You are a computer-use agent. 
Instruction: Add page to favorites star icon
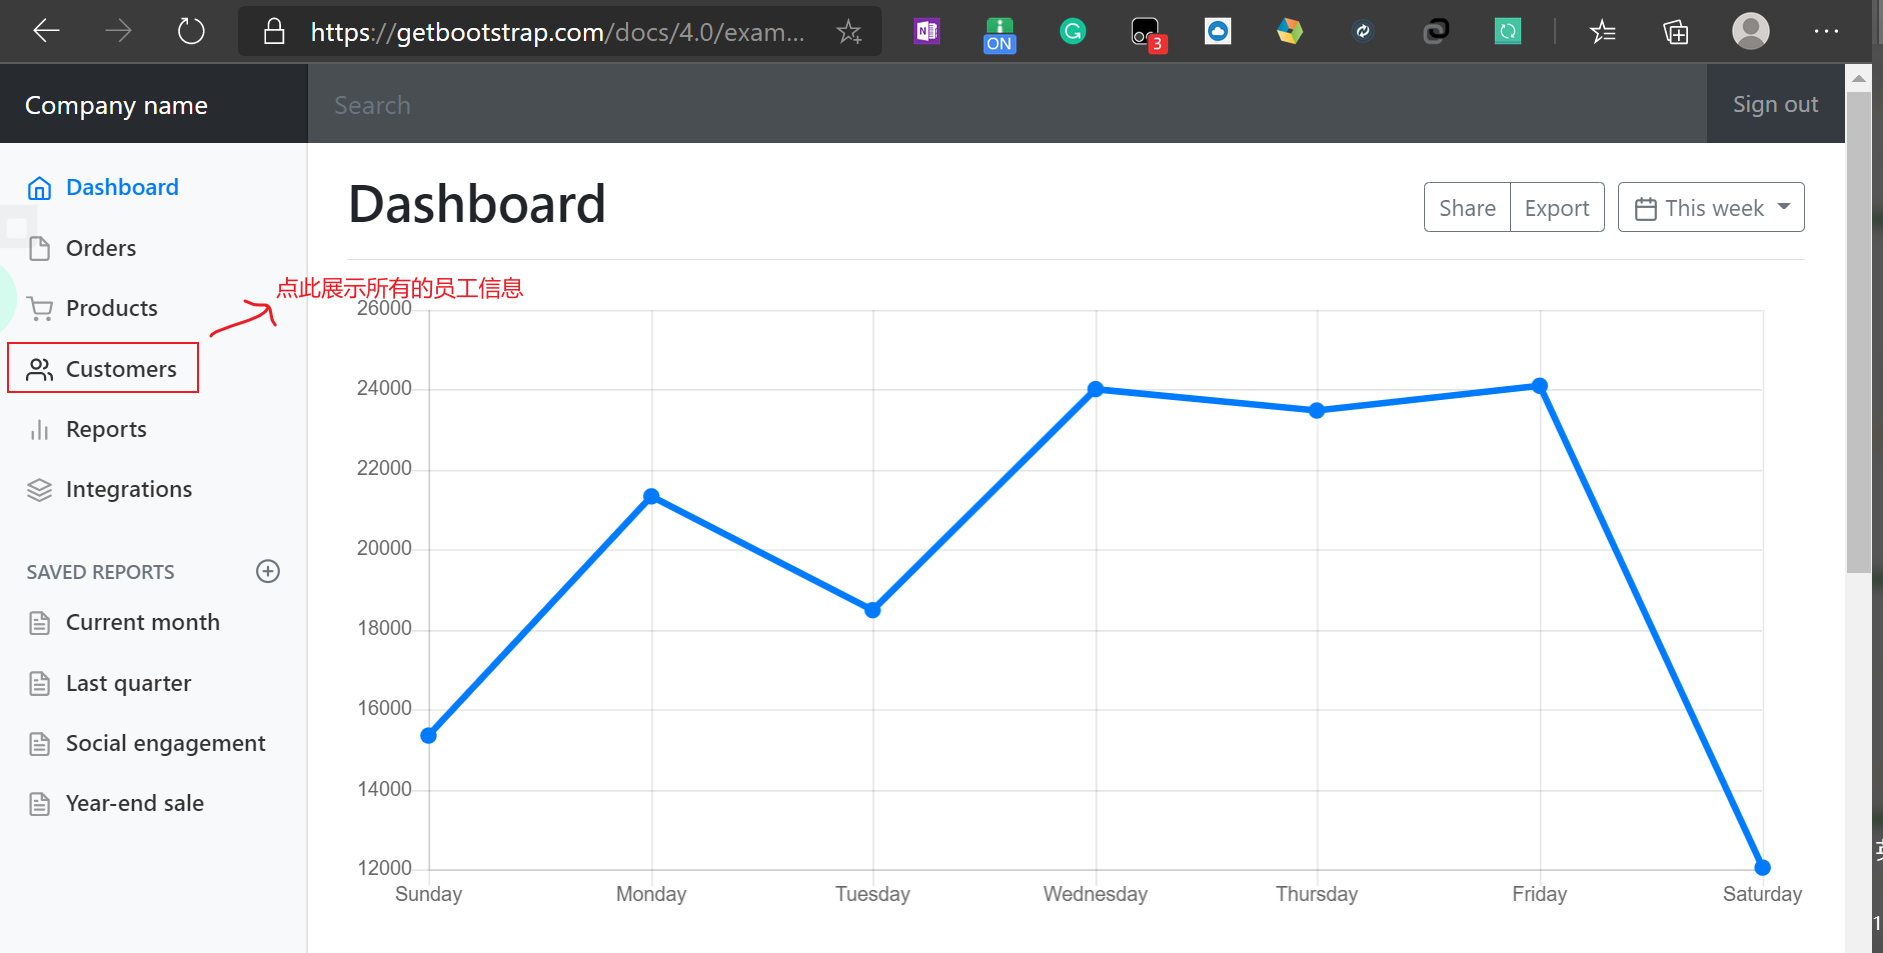pyautogui.click(x=849, y=32)
